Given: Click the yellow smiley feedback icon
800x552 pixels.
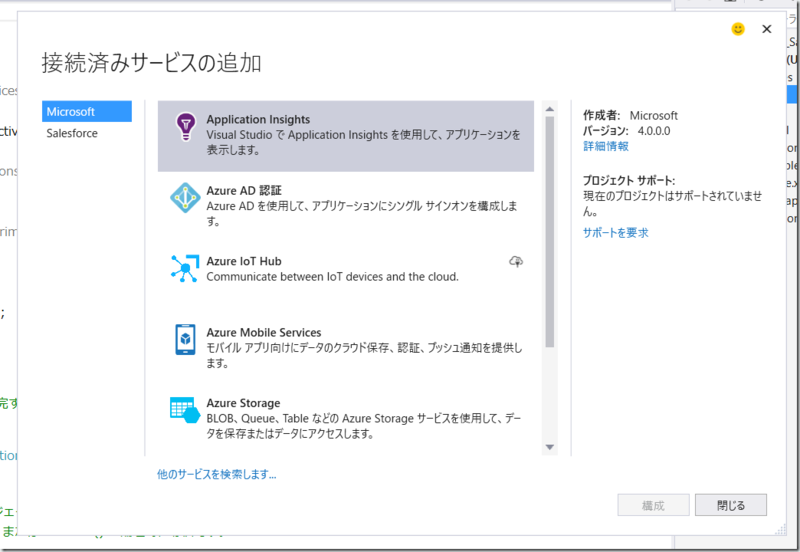Looking at the screenshot, I should (x=738, y=29).
